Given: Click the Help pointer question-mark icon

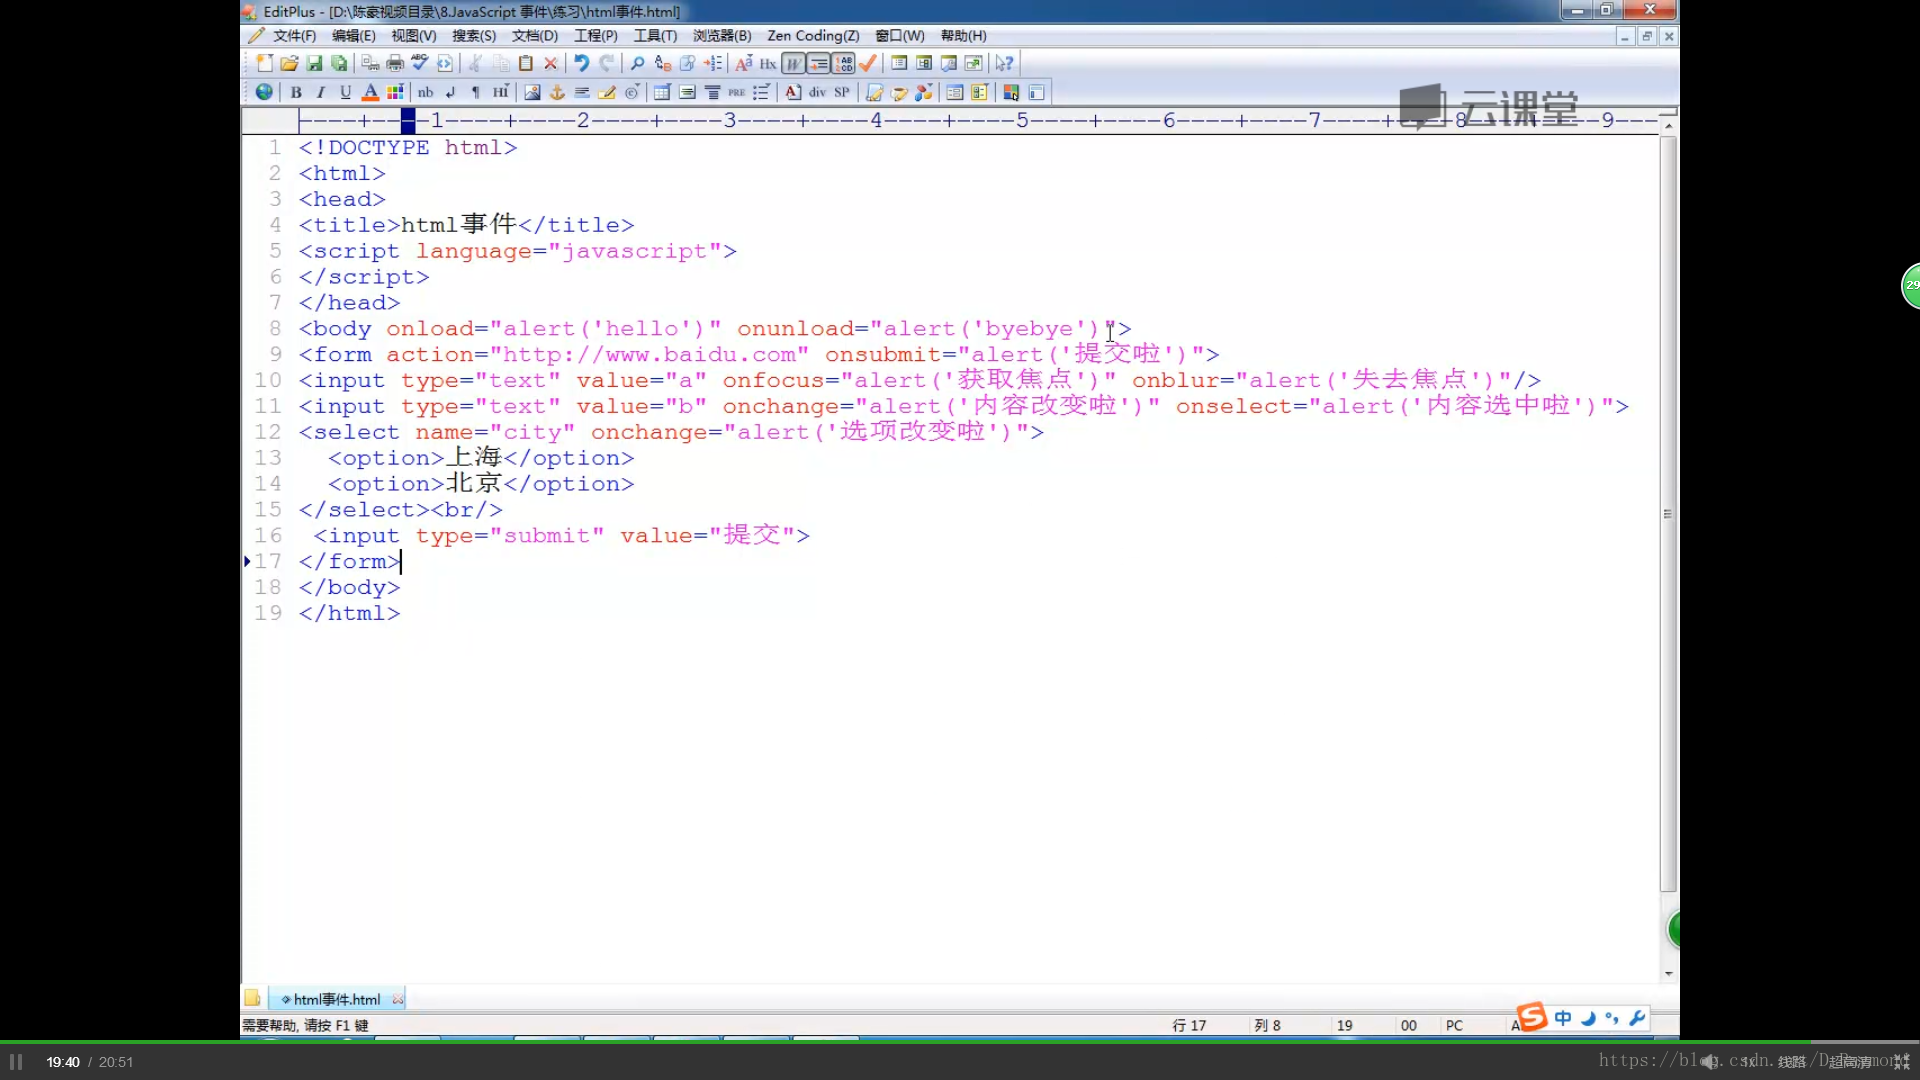Looking at the screenshot, I should [1004, 63].
